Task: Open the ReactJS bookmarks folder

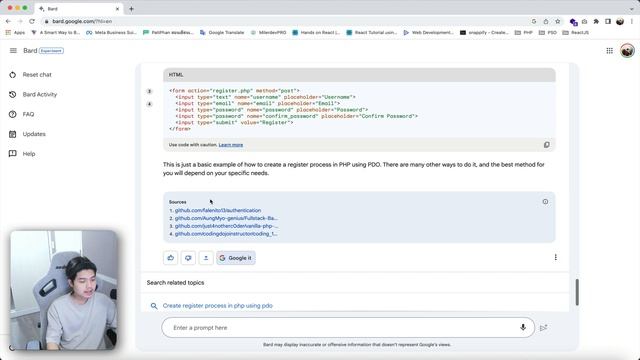Action: (x=576, y=32)
